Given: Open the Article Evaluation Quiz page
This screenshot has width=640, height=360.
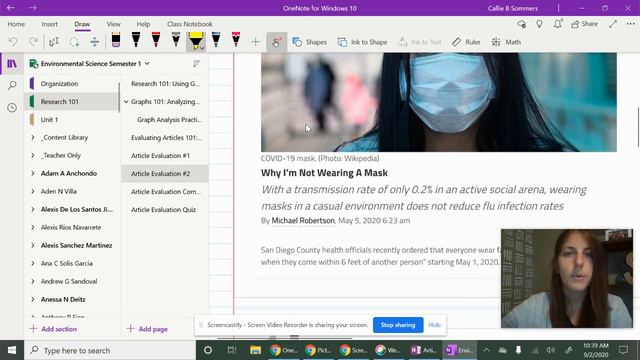Looking at the screenshot, I should pyautogui.click(x=165, y=209).
